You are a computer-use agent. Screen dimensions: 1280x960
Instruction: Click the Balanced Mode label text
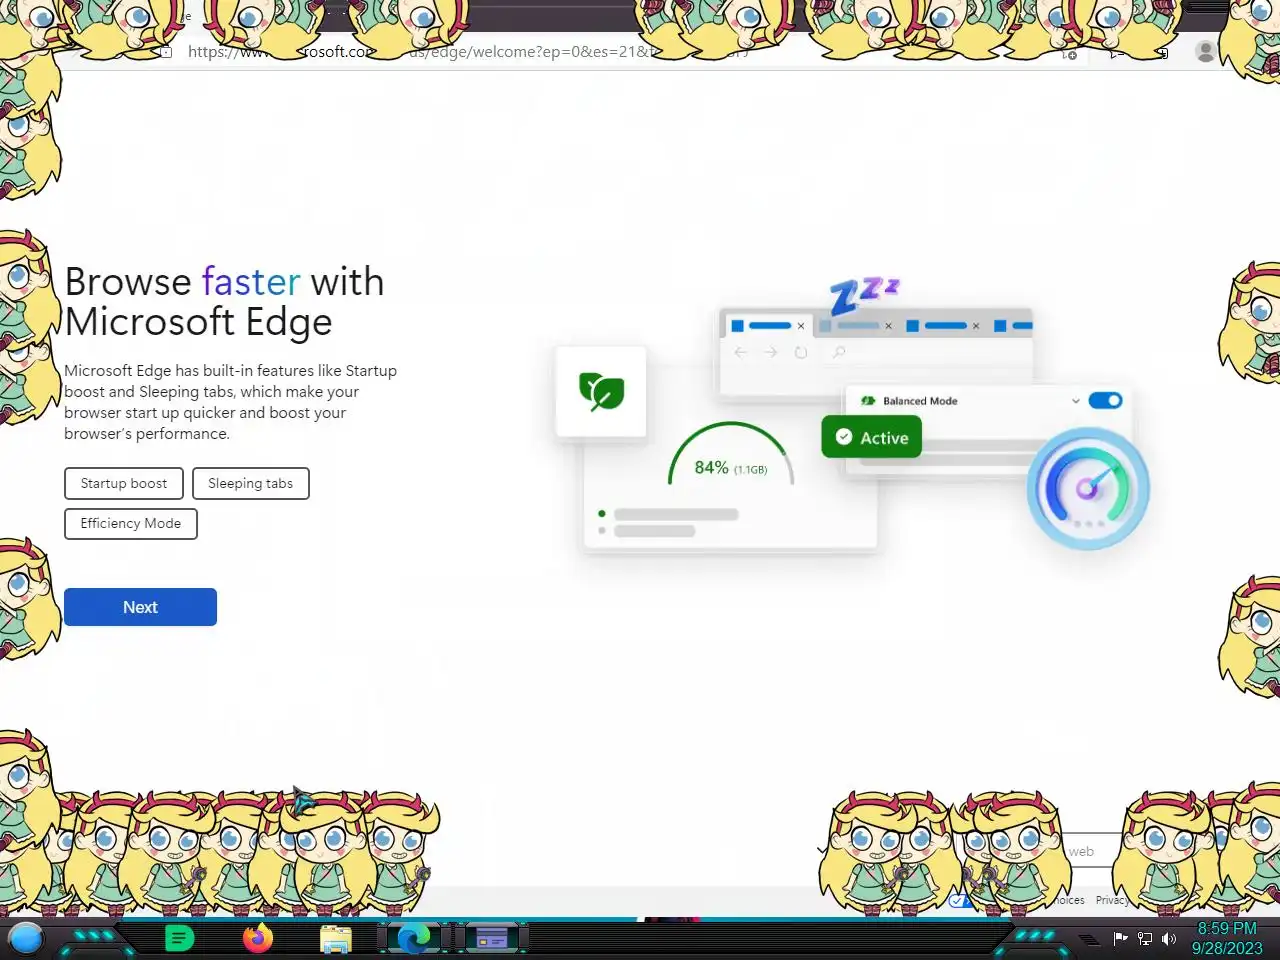click(x=920, y=401)
